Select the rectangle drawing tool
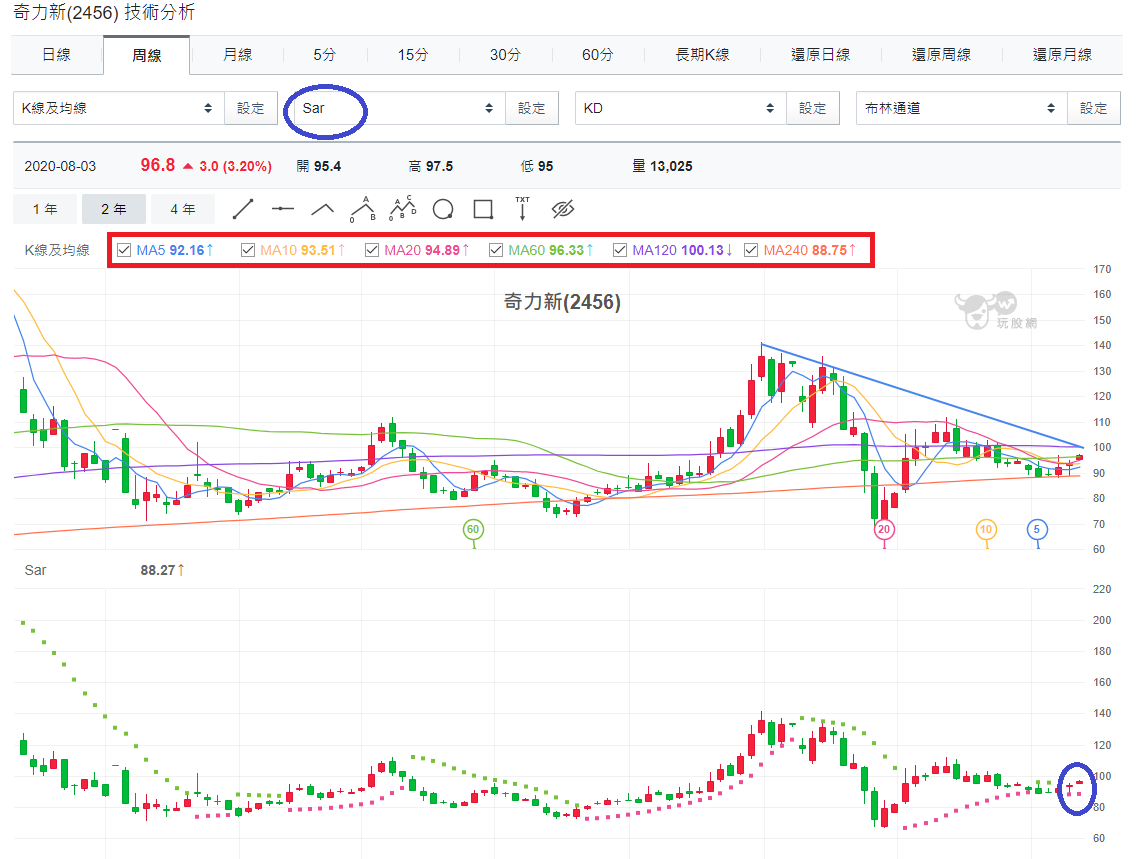The image size is (1142, 859). (483, 210)
